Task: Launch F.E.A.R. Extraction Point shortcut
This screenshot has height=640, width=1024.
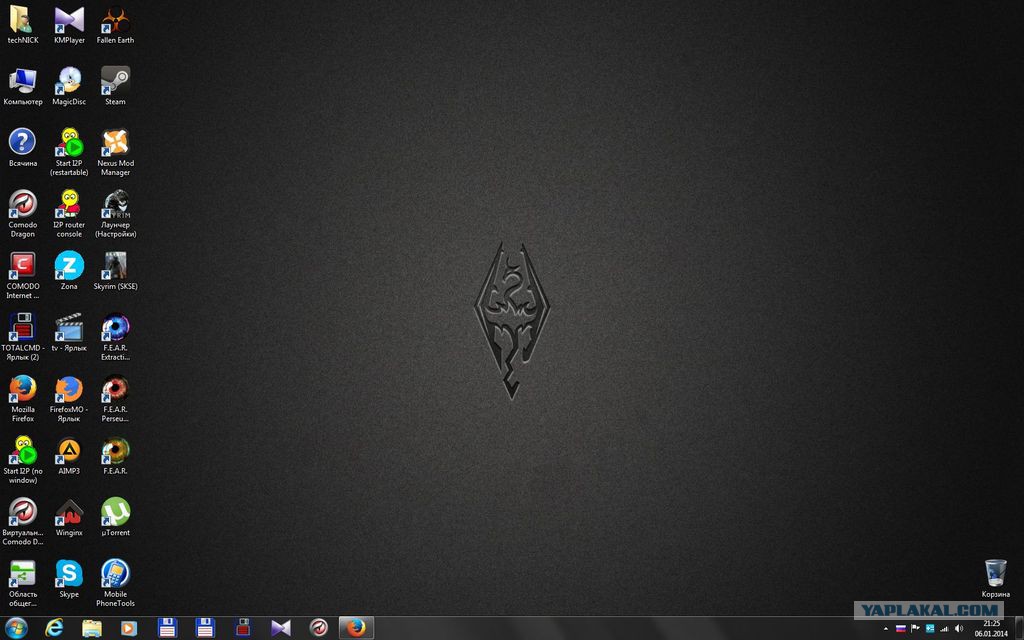Action: coord(116,336)
